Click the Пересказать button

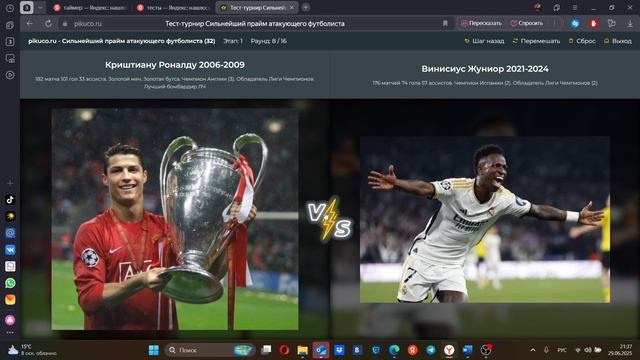tap(482, 23)
